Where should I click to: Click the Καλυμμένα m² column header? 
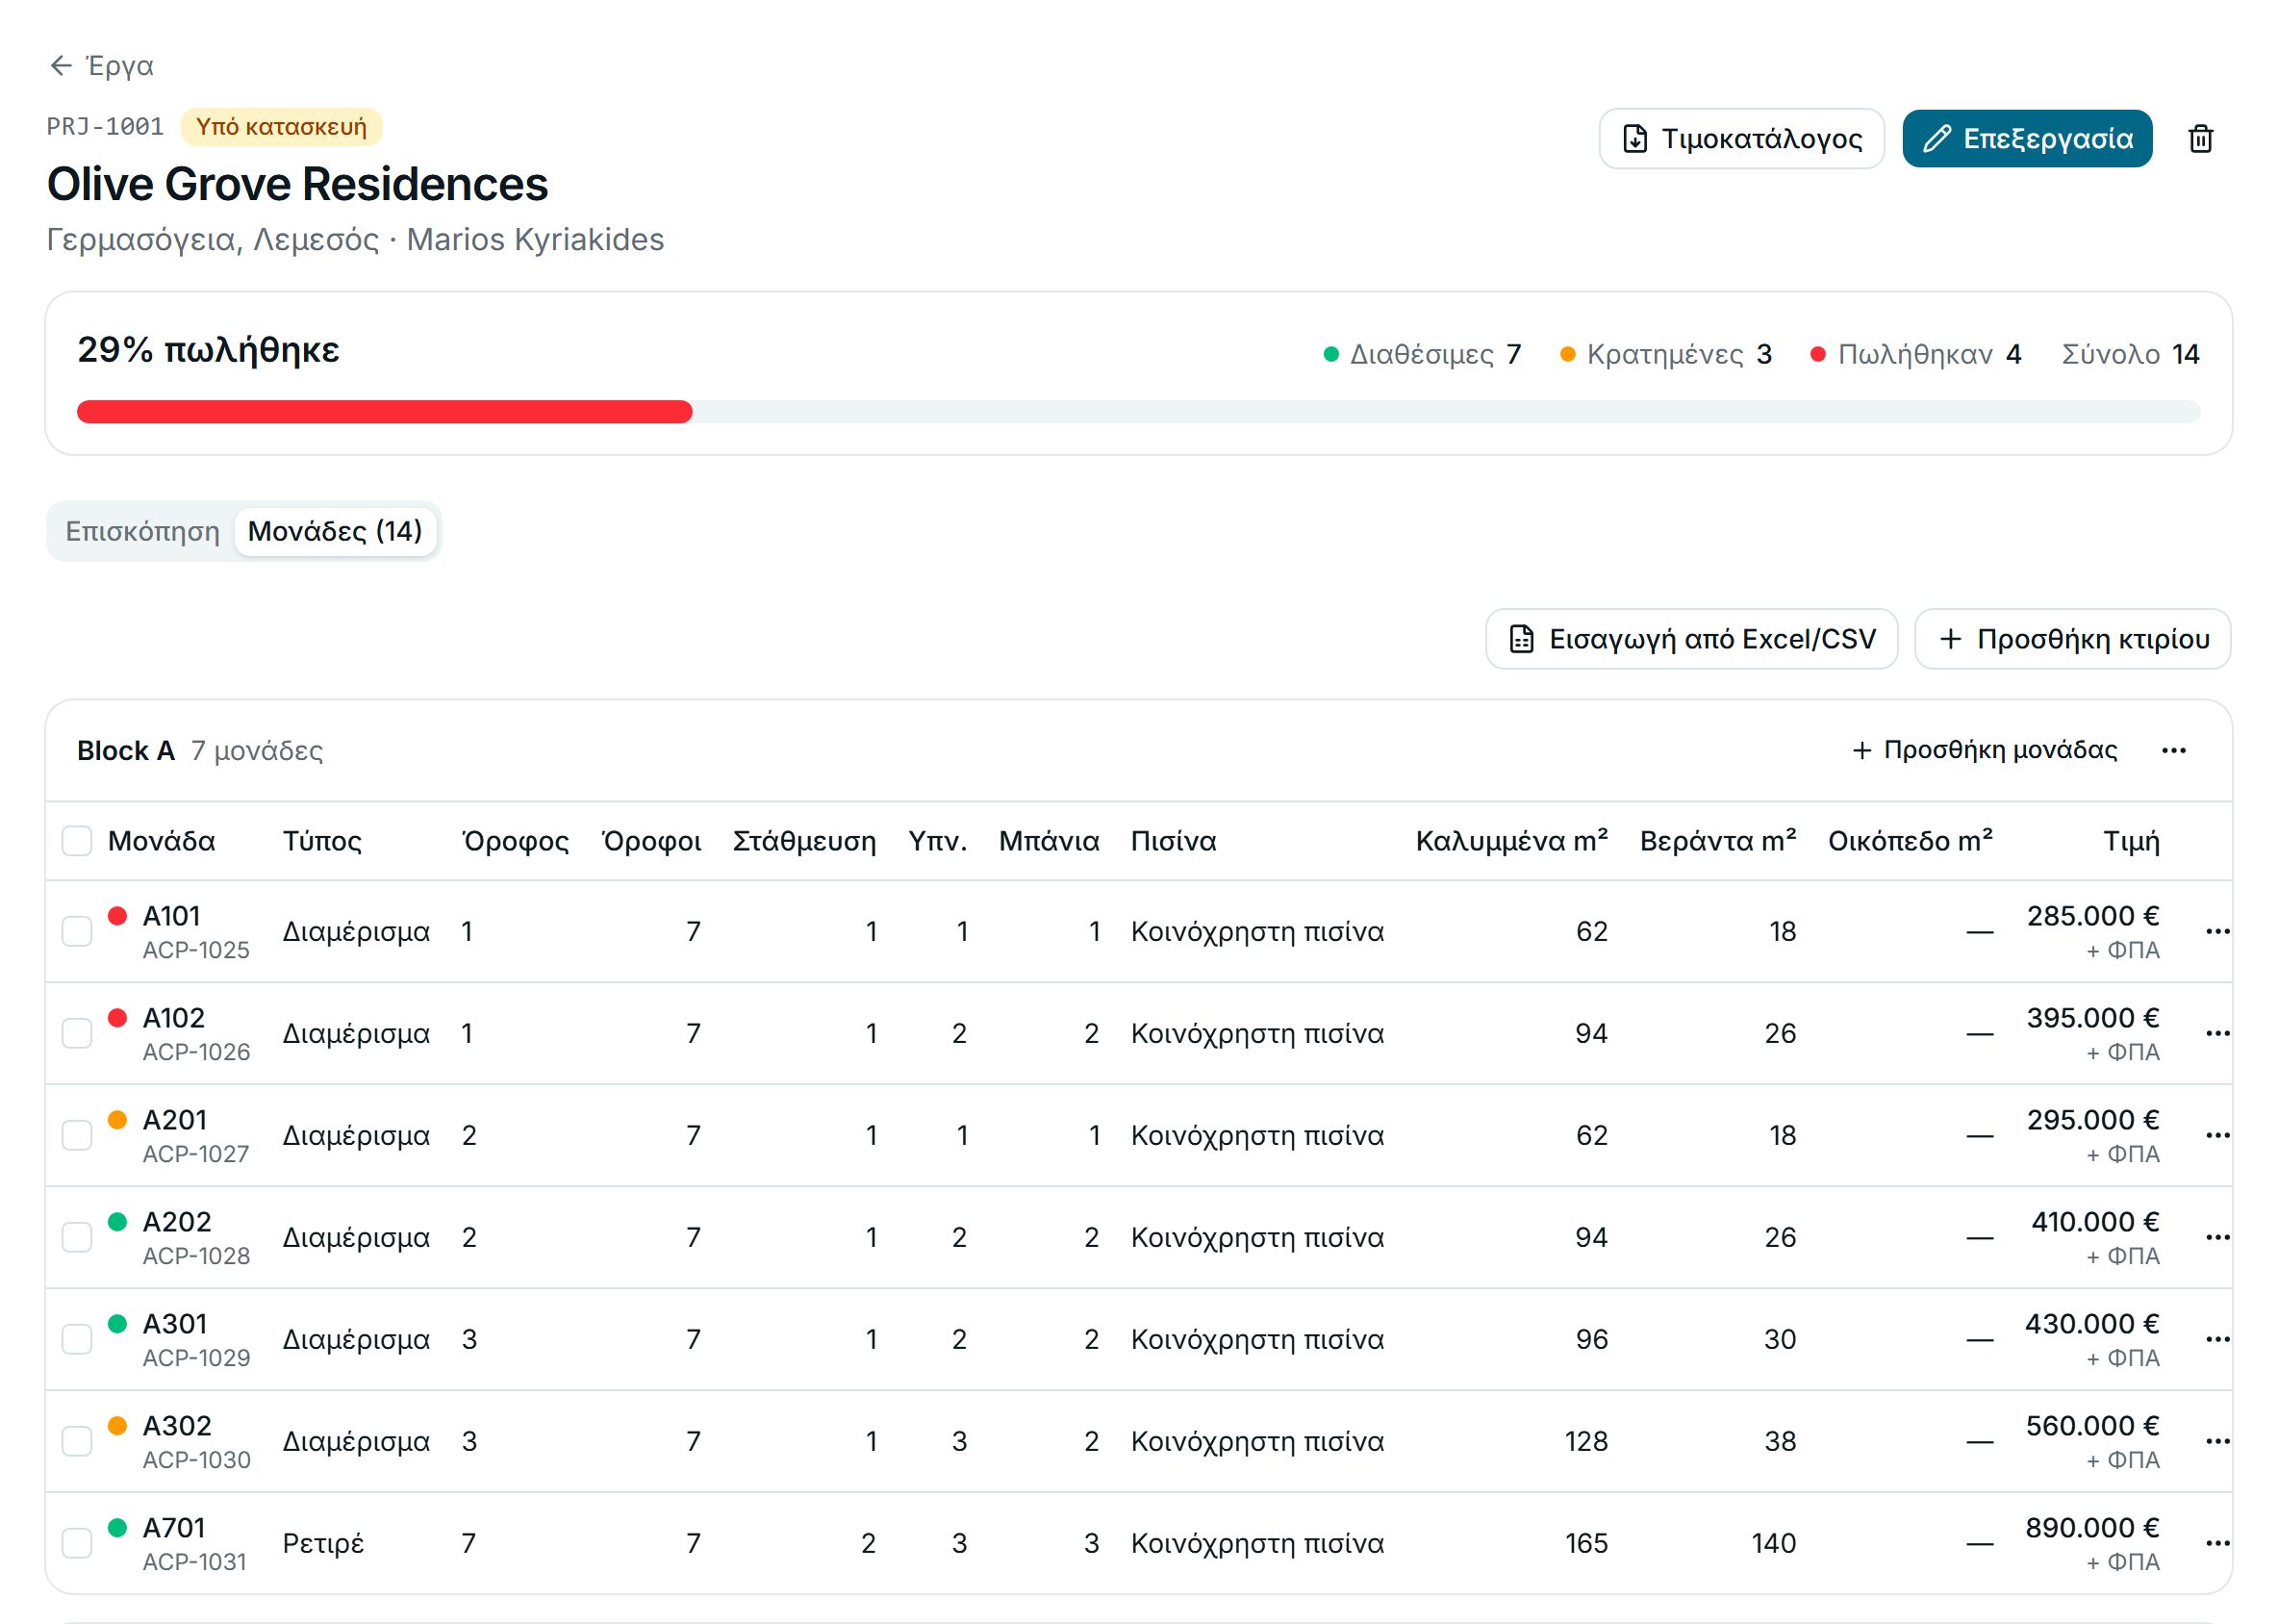click(x=1511, y=841)
